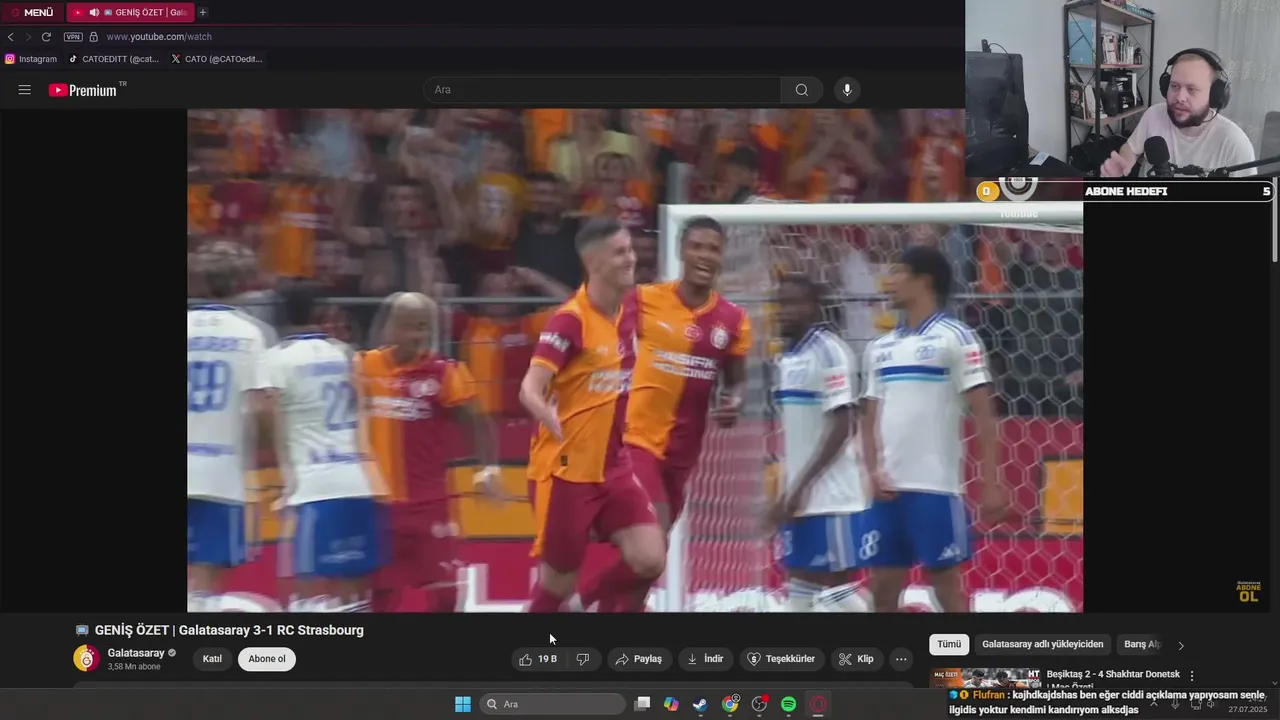
Task: Open the YouTube hamburger guide menu
Action: [25, 90]
